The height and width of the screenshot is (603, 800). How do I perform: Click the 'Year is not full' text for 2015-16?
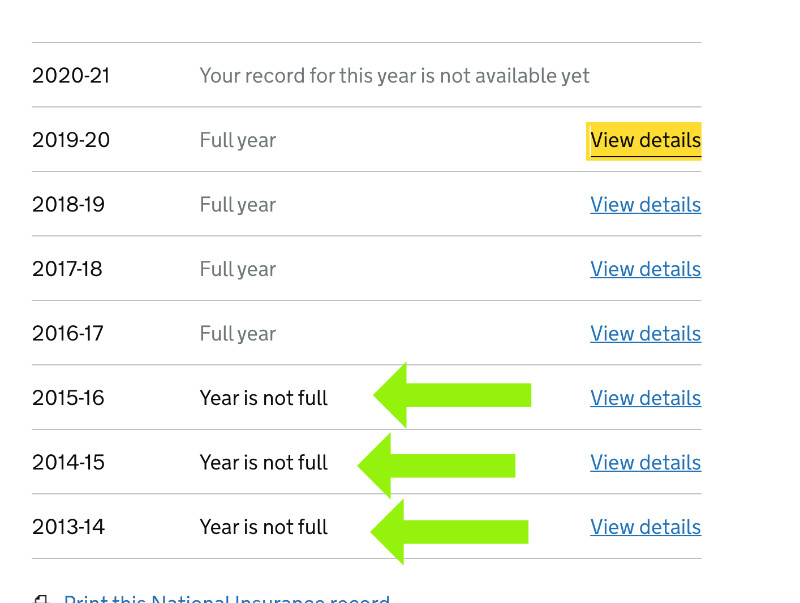point(264,398)
